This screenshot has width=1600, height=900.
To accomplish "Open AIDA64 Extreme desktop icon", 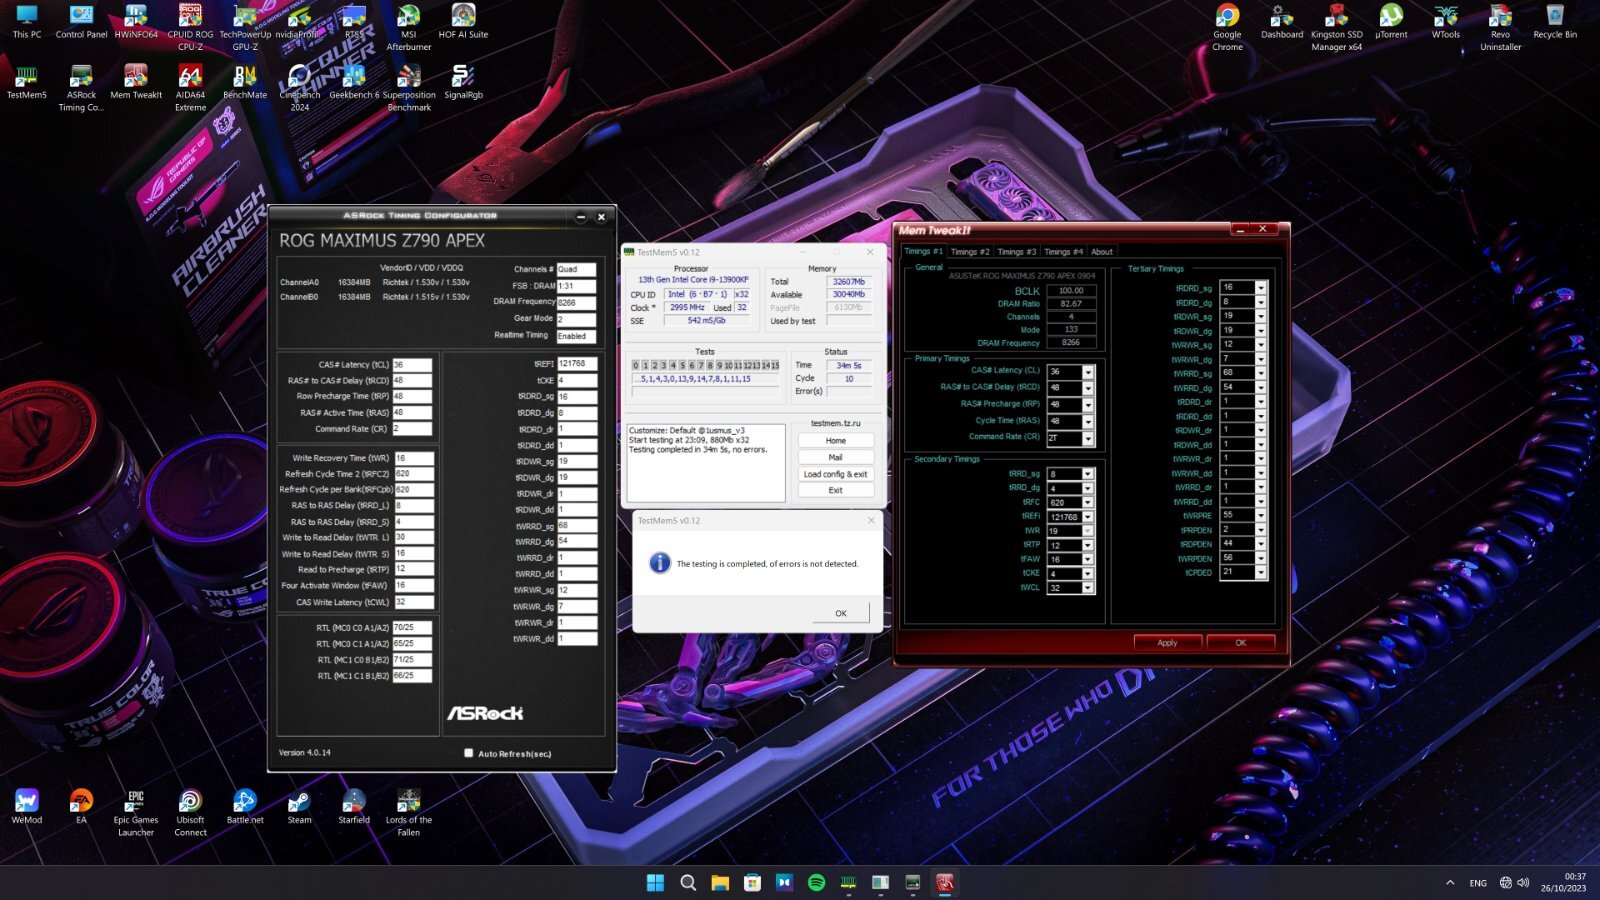I will point(190,89).
